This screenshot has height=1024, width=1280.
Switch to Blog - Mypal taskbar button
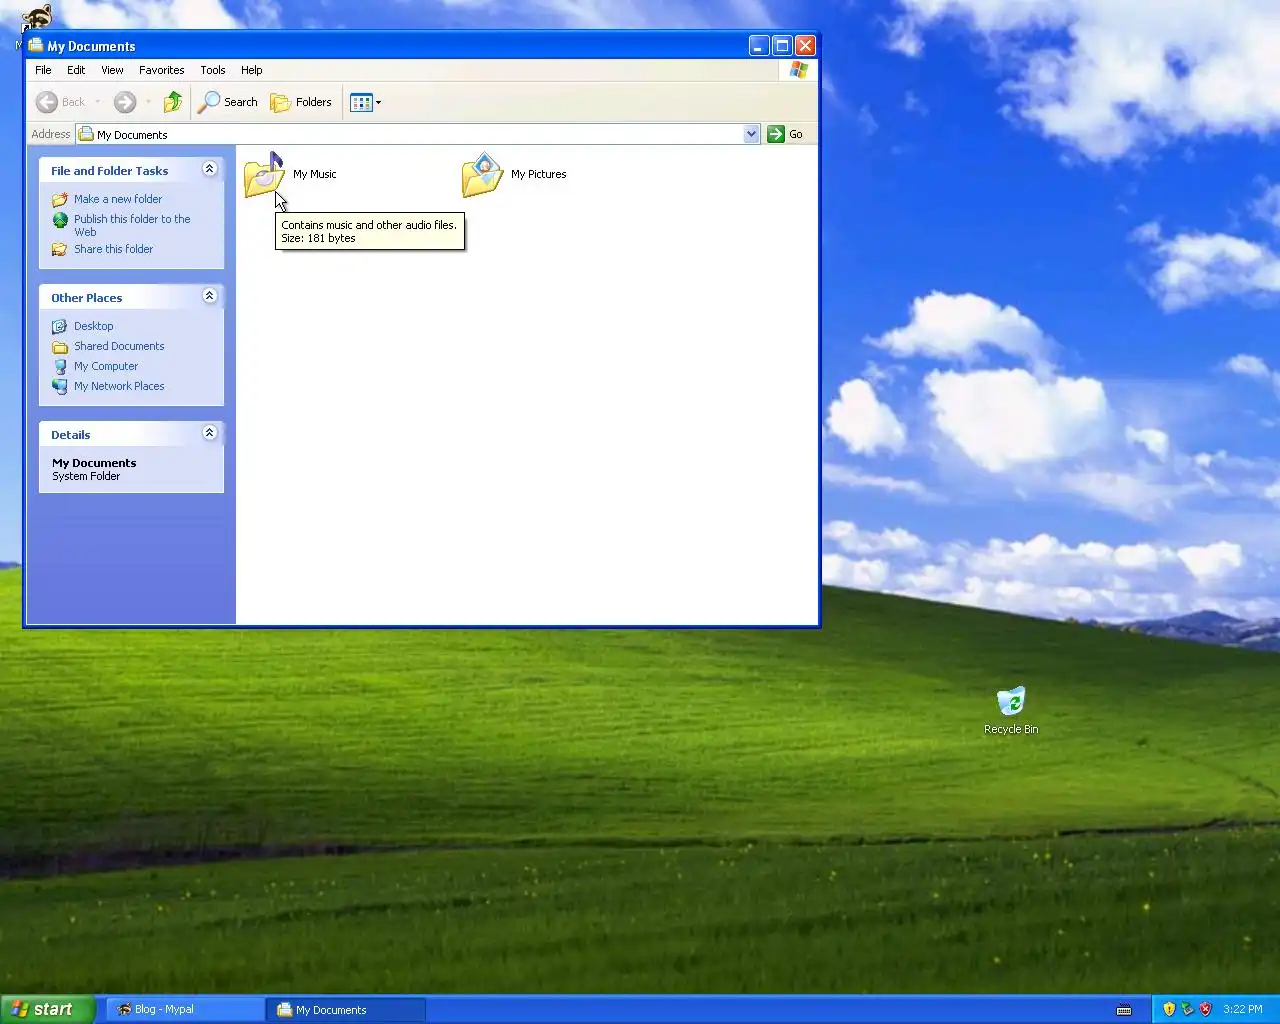[185, 1009]
